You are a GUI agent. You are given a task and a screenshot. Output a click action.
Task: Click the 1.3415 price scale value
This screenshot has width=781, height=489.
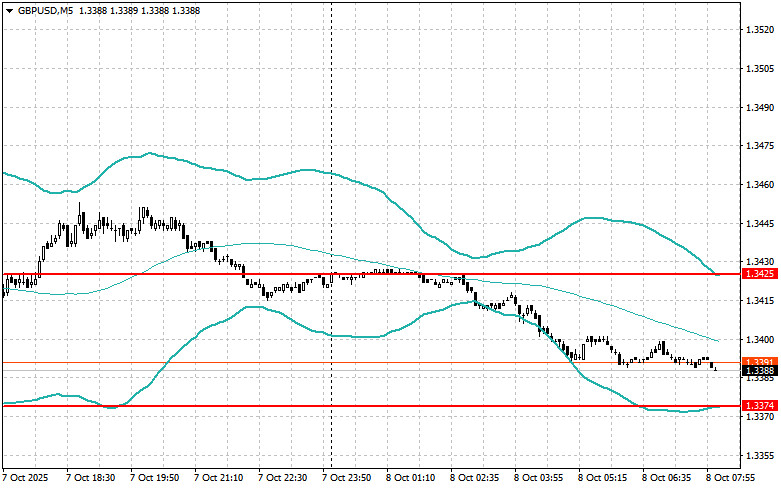[x=760, y=301]
